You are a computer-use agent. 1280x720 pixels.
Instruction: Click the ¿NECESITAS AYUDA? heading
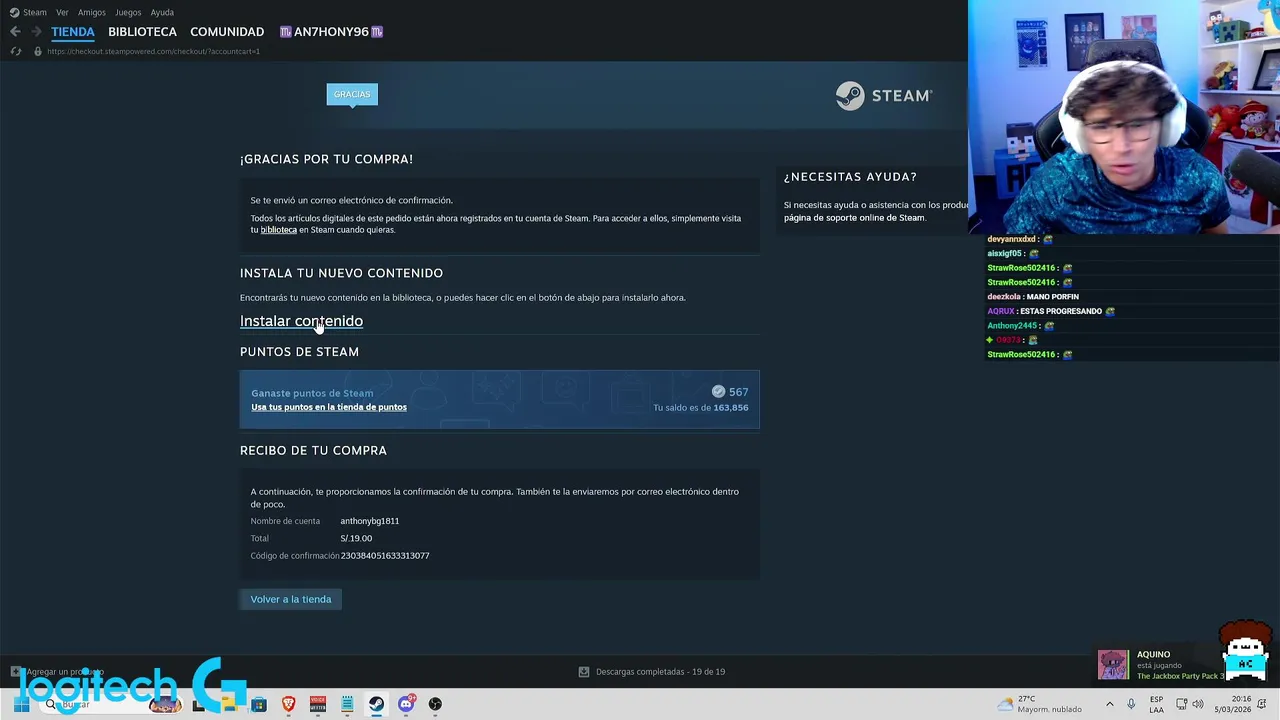pyautogui.click(x=850, y=177)
